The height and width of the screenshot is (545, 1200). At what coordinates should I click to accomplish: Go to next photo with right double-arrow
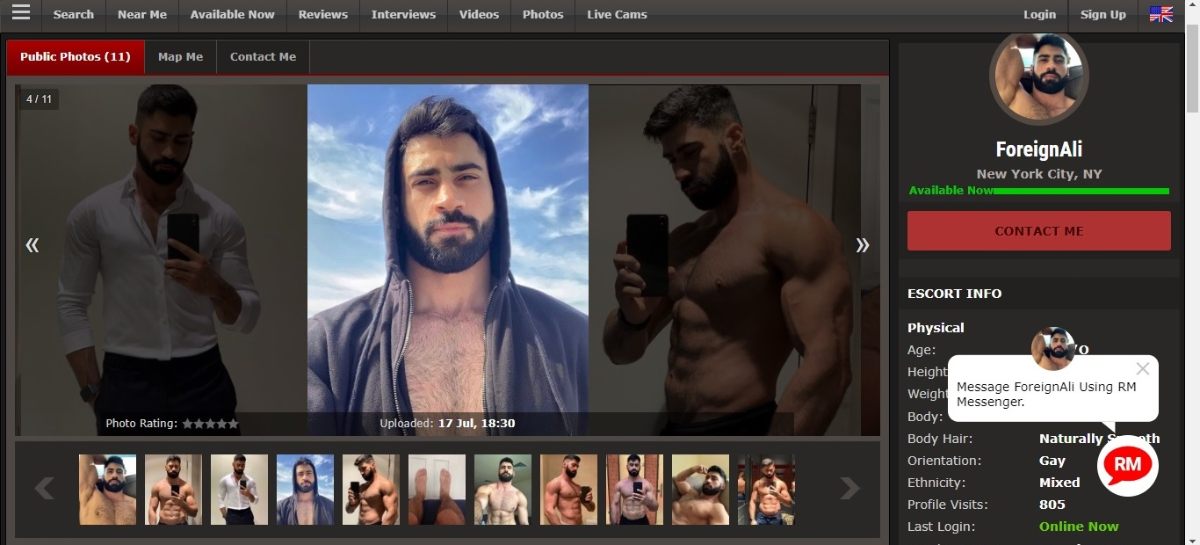point(863,244)
